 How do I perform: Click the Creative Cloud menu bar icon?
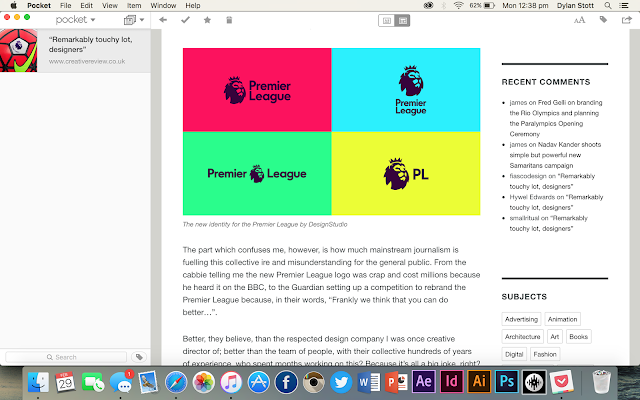[x=428, y=5]
